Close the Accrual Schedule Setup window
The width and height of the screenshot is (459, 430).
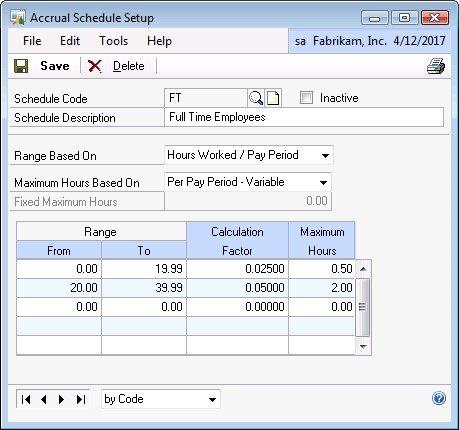pos(435,18)
